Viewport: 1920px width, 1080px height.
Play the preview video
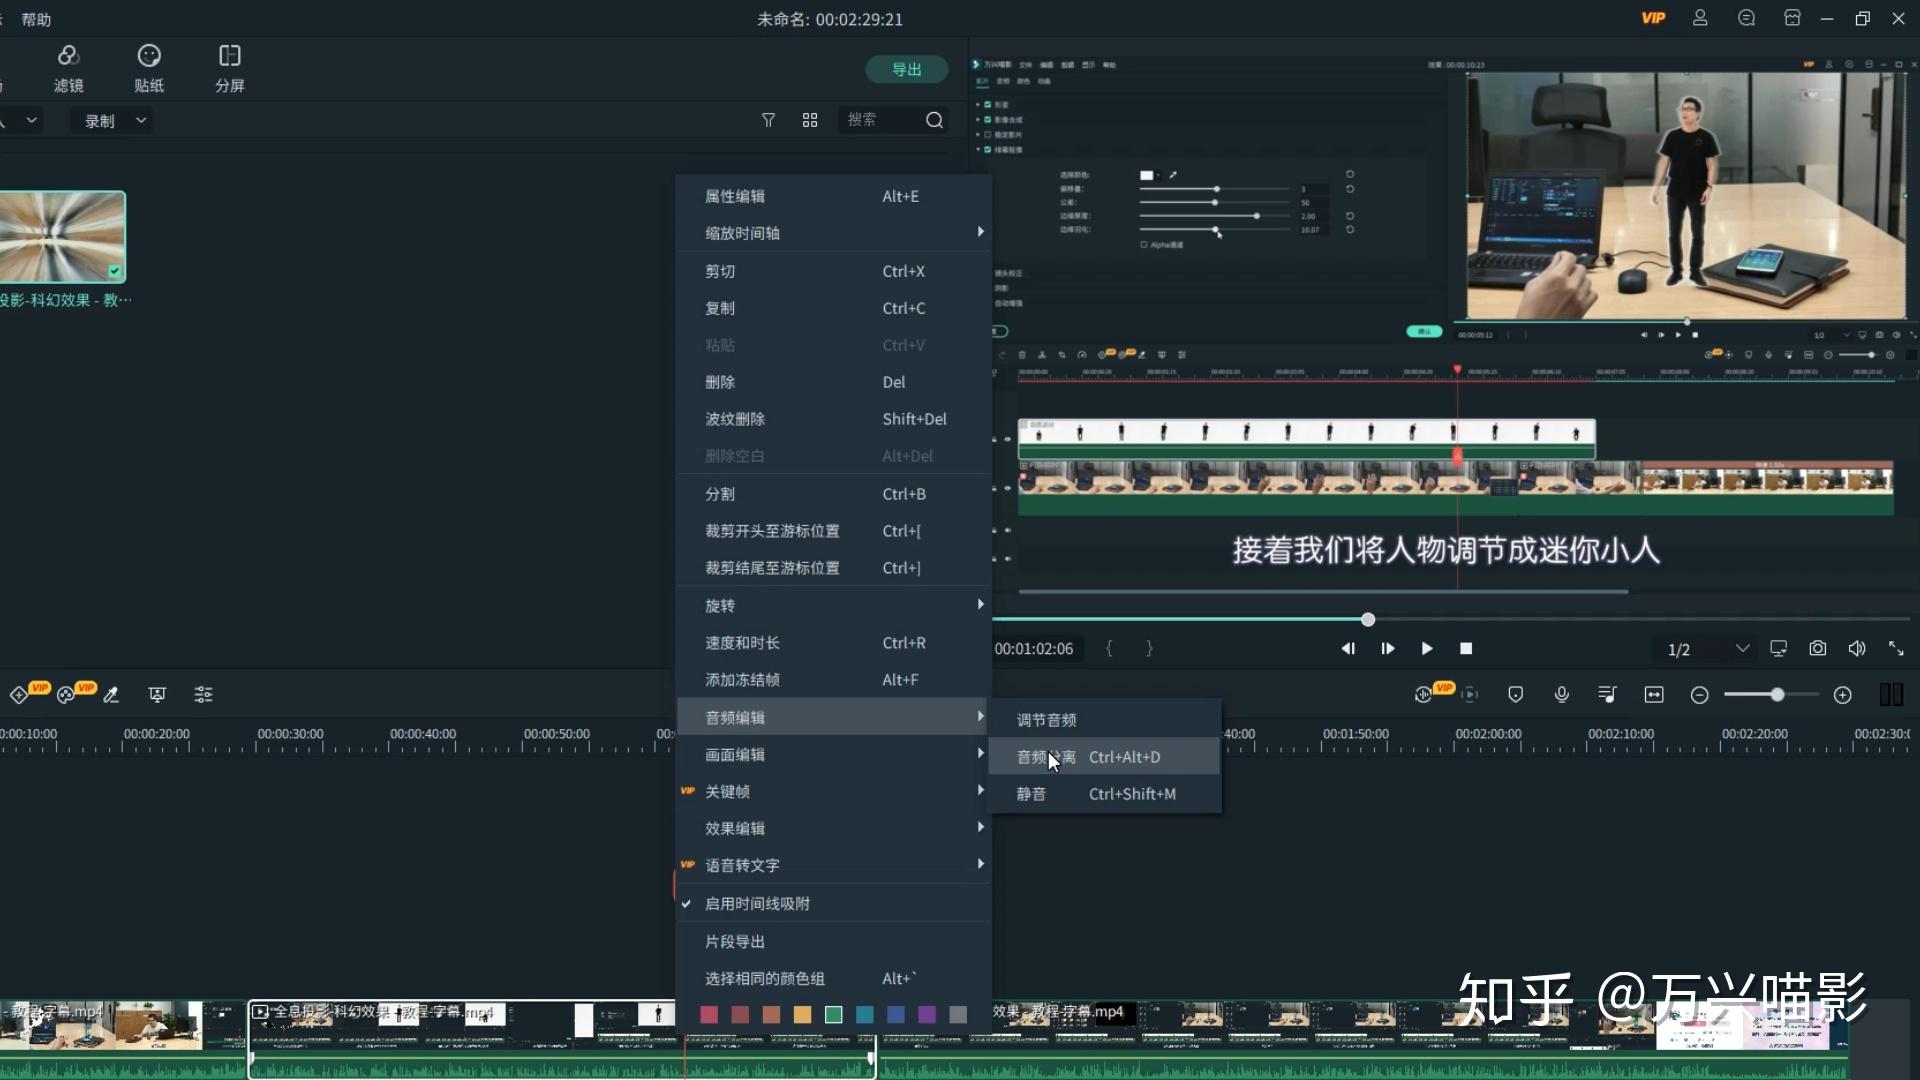tap(1426, 648)
